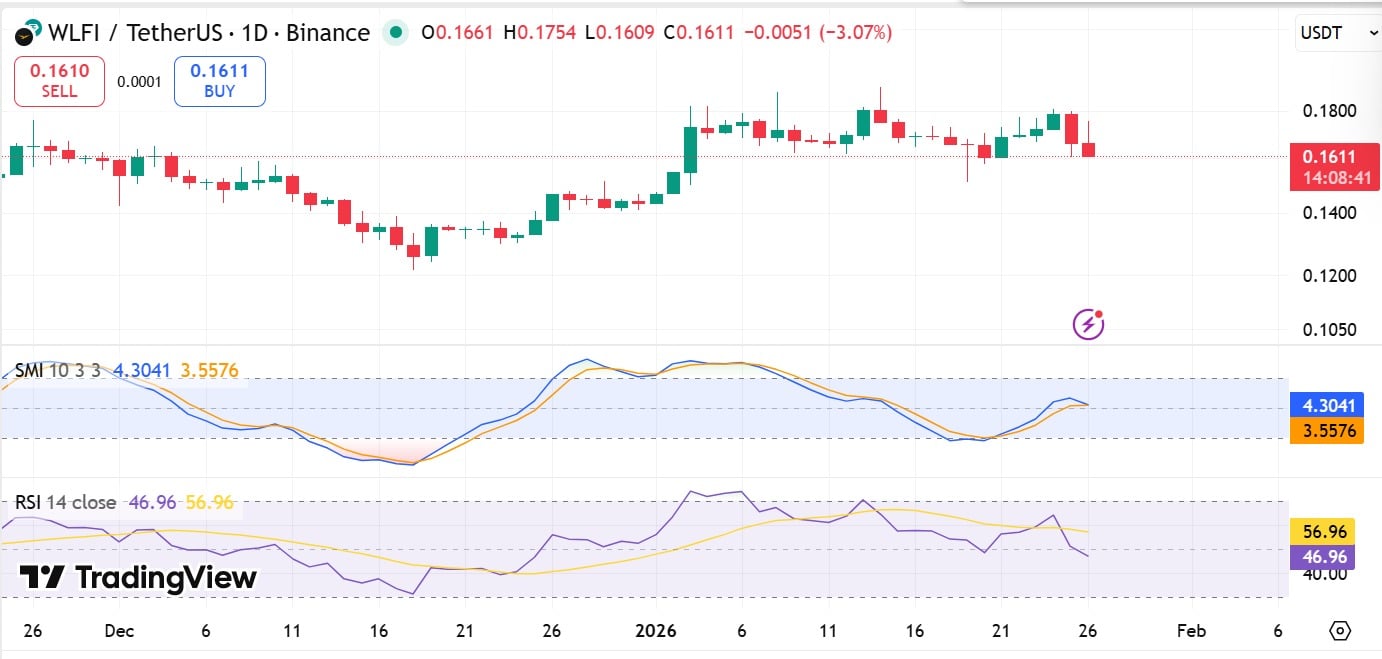The width and height of the screenshot is (1382, 659).
Task: Open the USDT currency dropdown
Action: click(x=1338, y=33)
